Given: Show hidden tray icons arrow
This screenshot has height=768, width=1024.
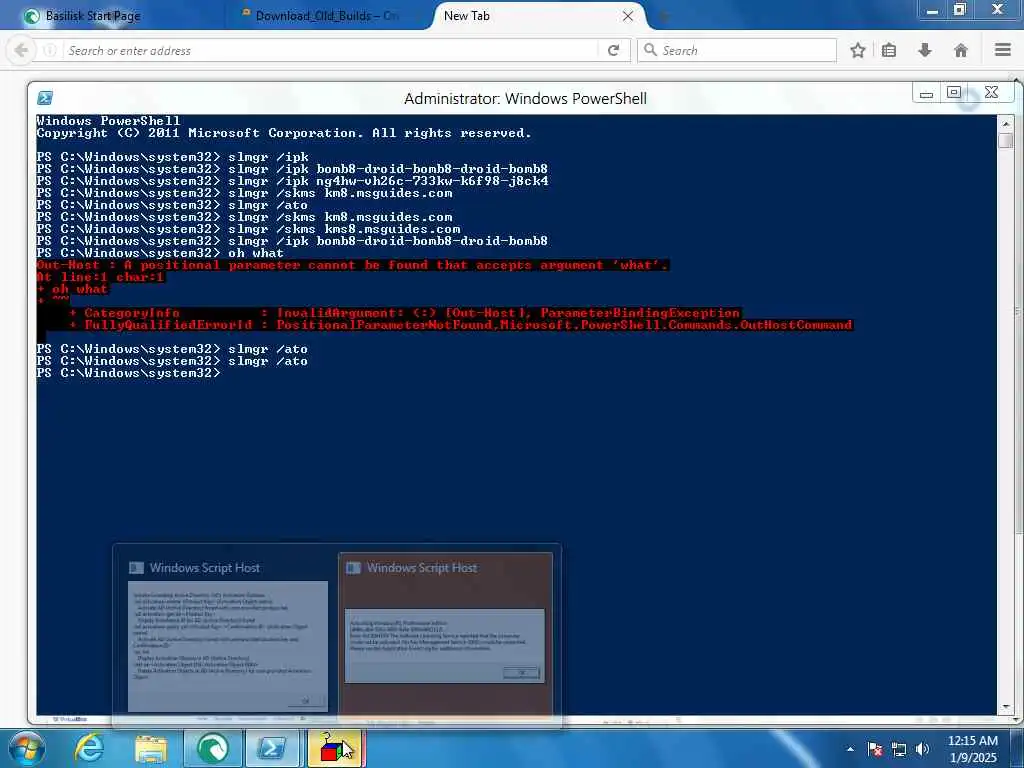Looking at the screenshot, I should pos(850,749).
